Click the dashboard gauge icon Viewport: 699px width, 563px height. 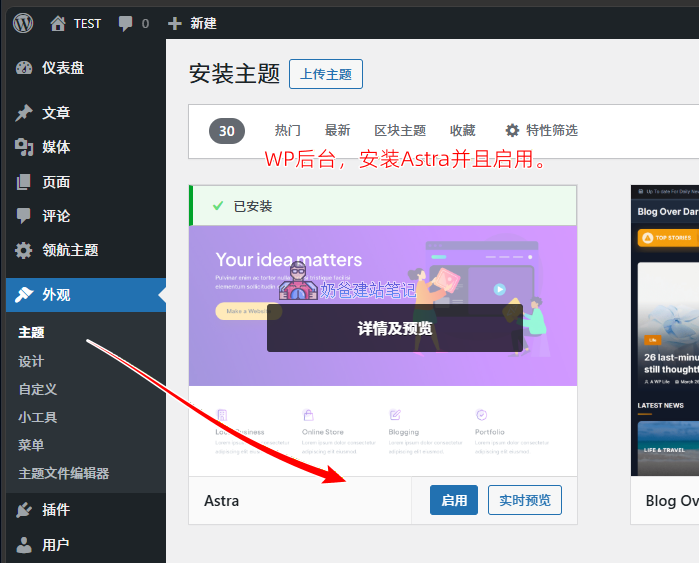click(24, 68)
